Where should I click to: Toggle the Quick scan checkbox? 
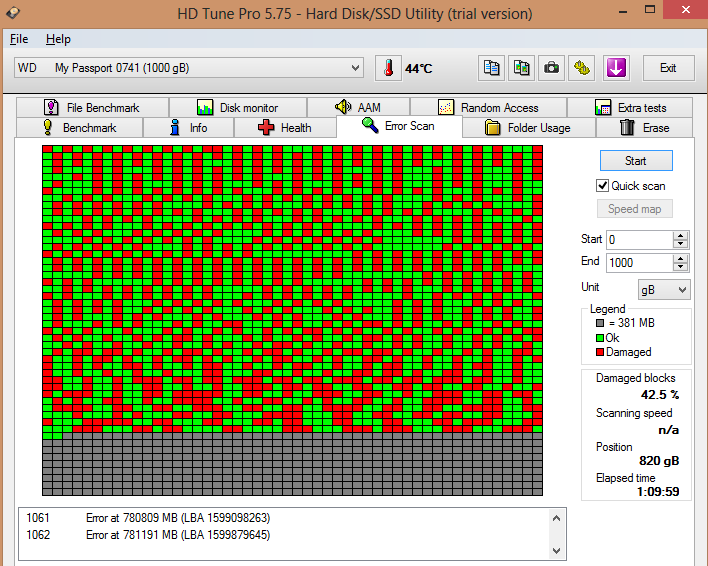point(602,186)
